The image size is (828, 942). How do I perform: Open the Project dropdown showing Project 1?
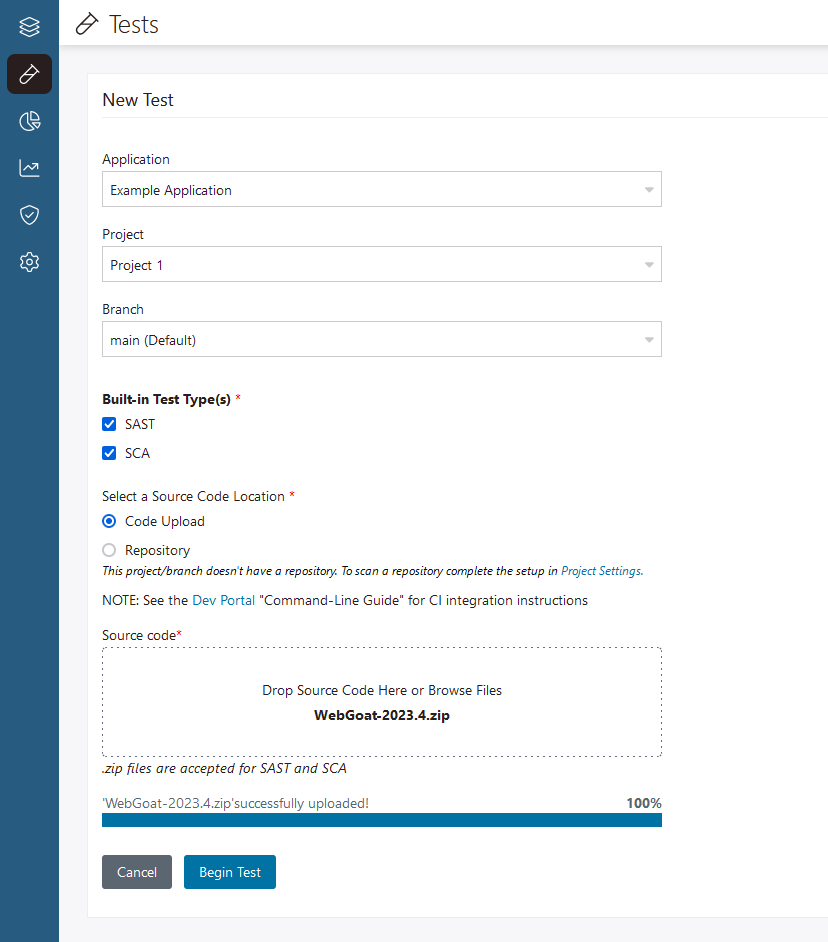point(381,265)
